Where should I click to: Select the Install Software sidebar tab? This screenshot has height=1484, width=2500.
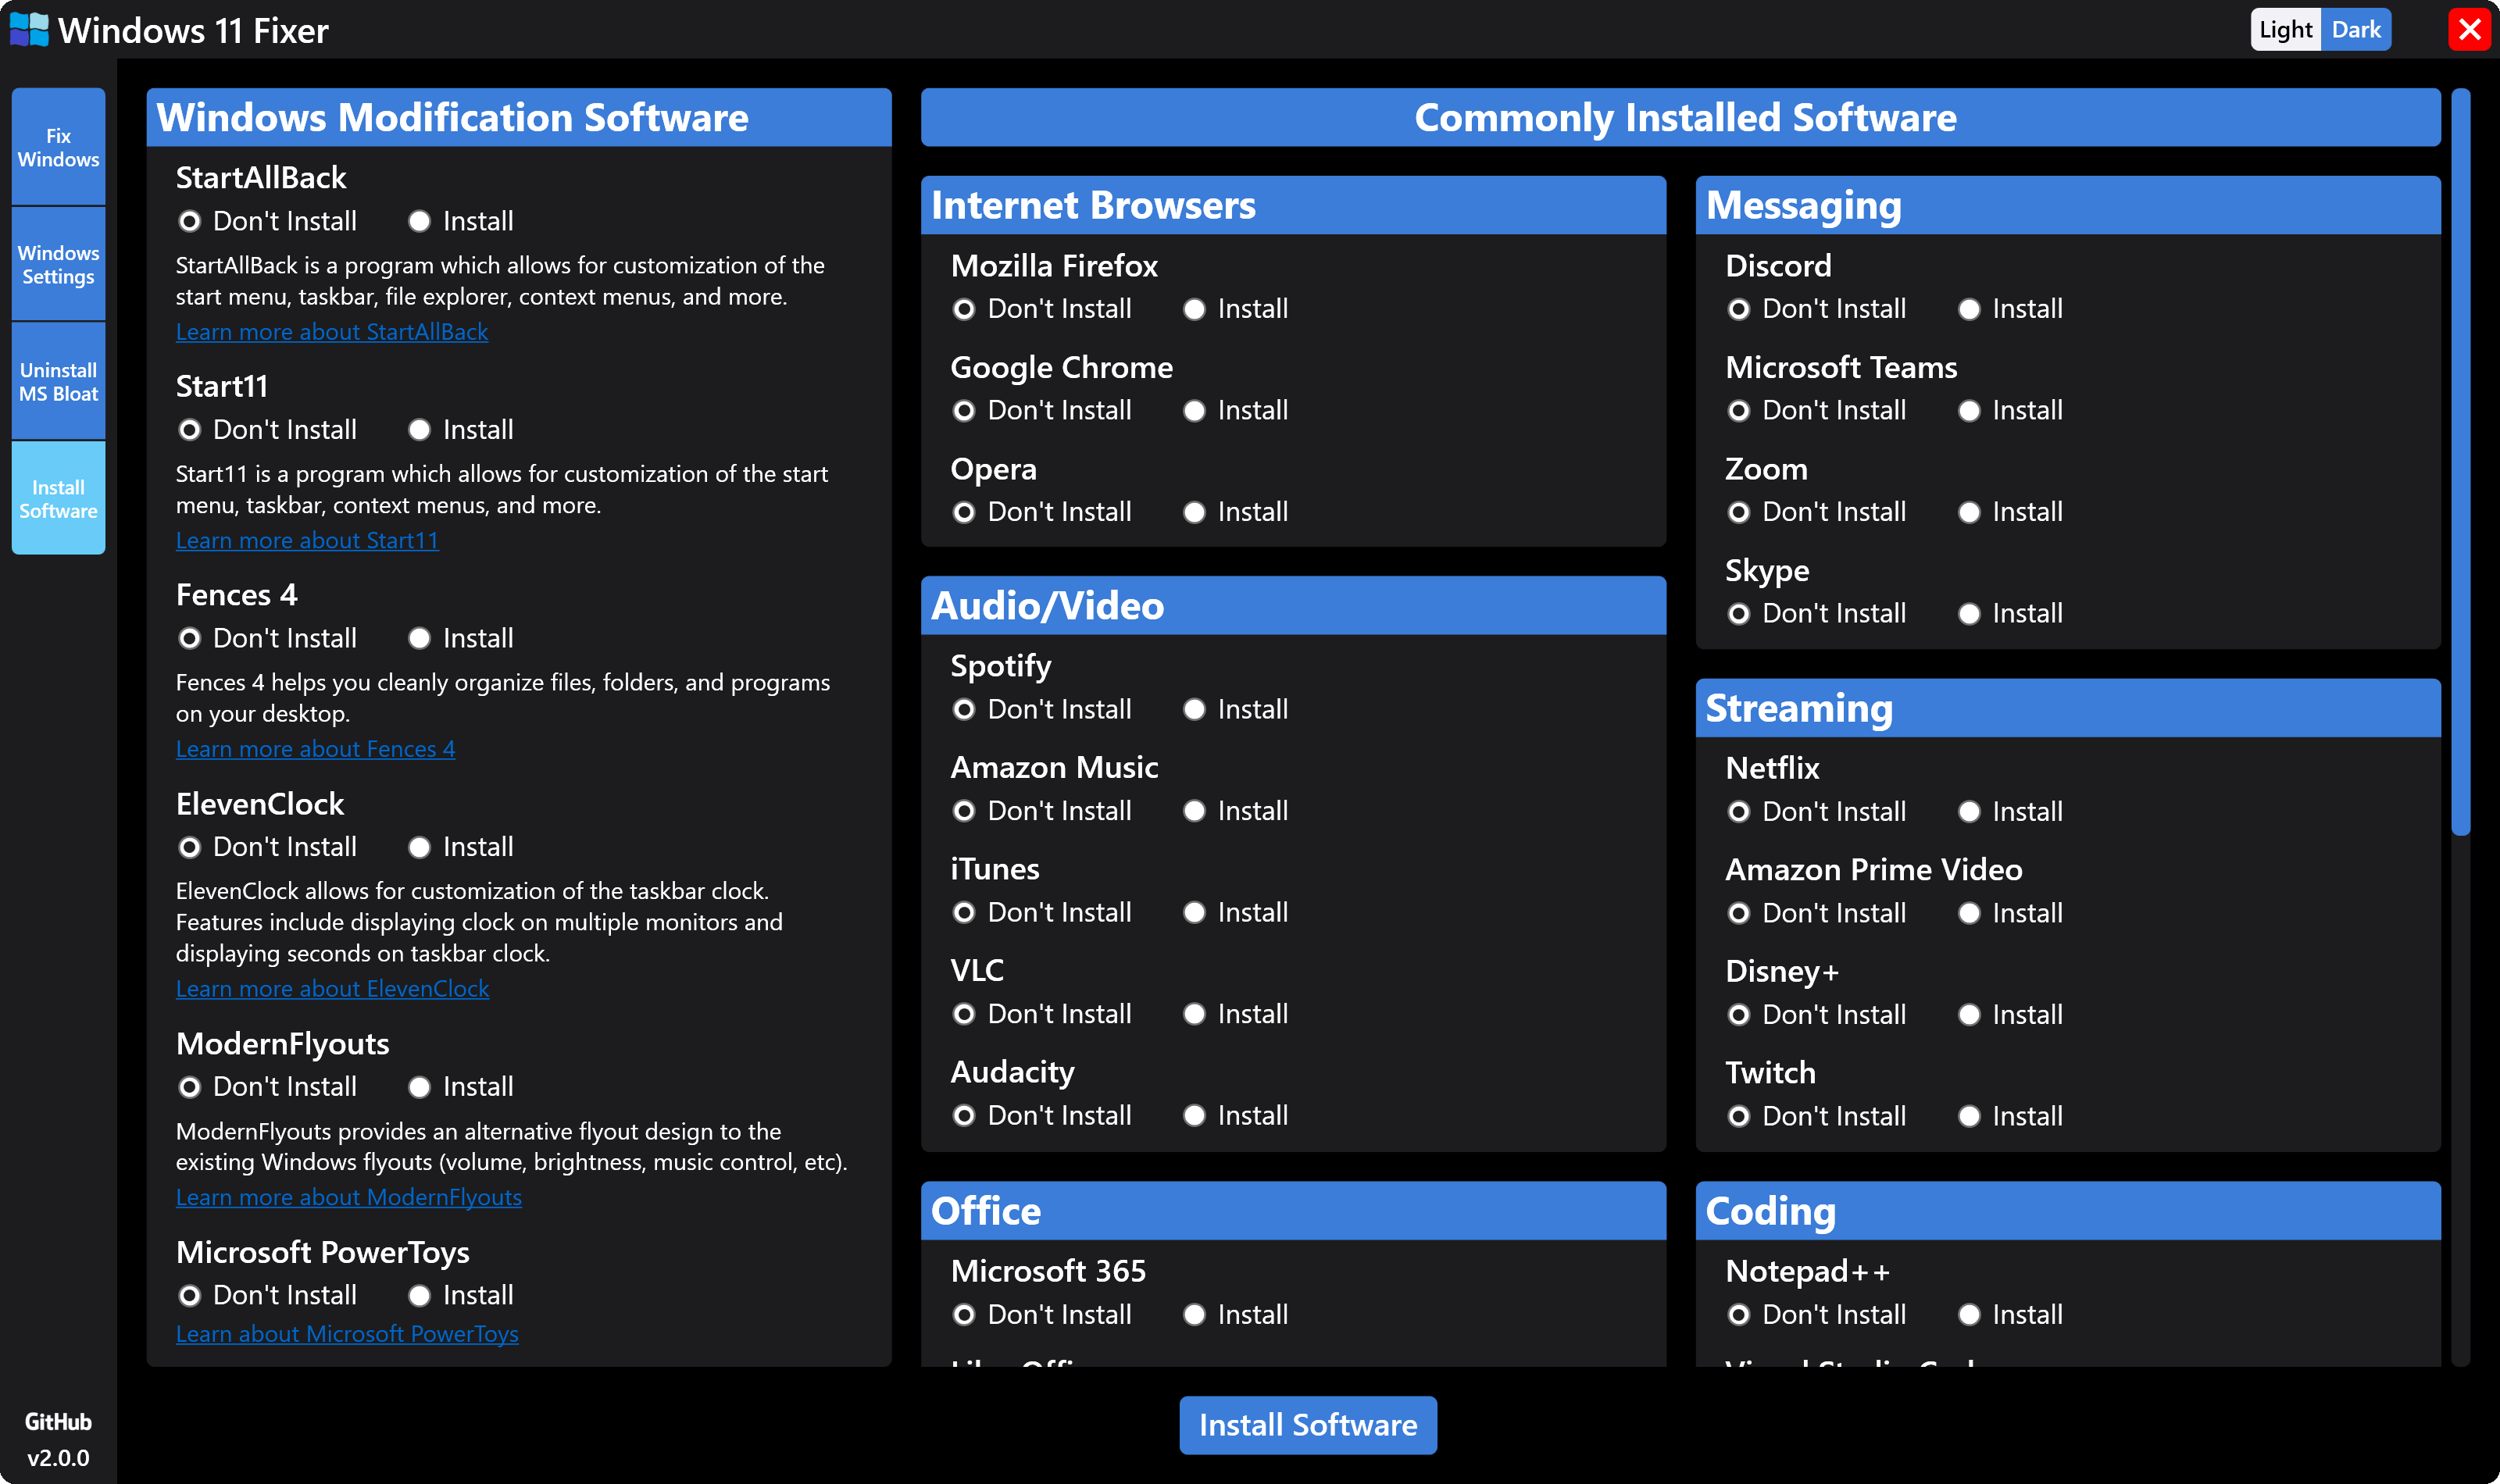click(58, 499)
